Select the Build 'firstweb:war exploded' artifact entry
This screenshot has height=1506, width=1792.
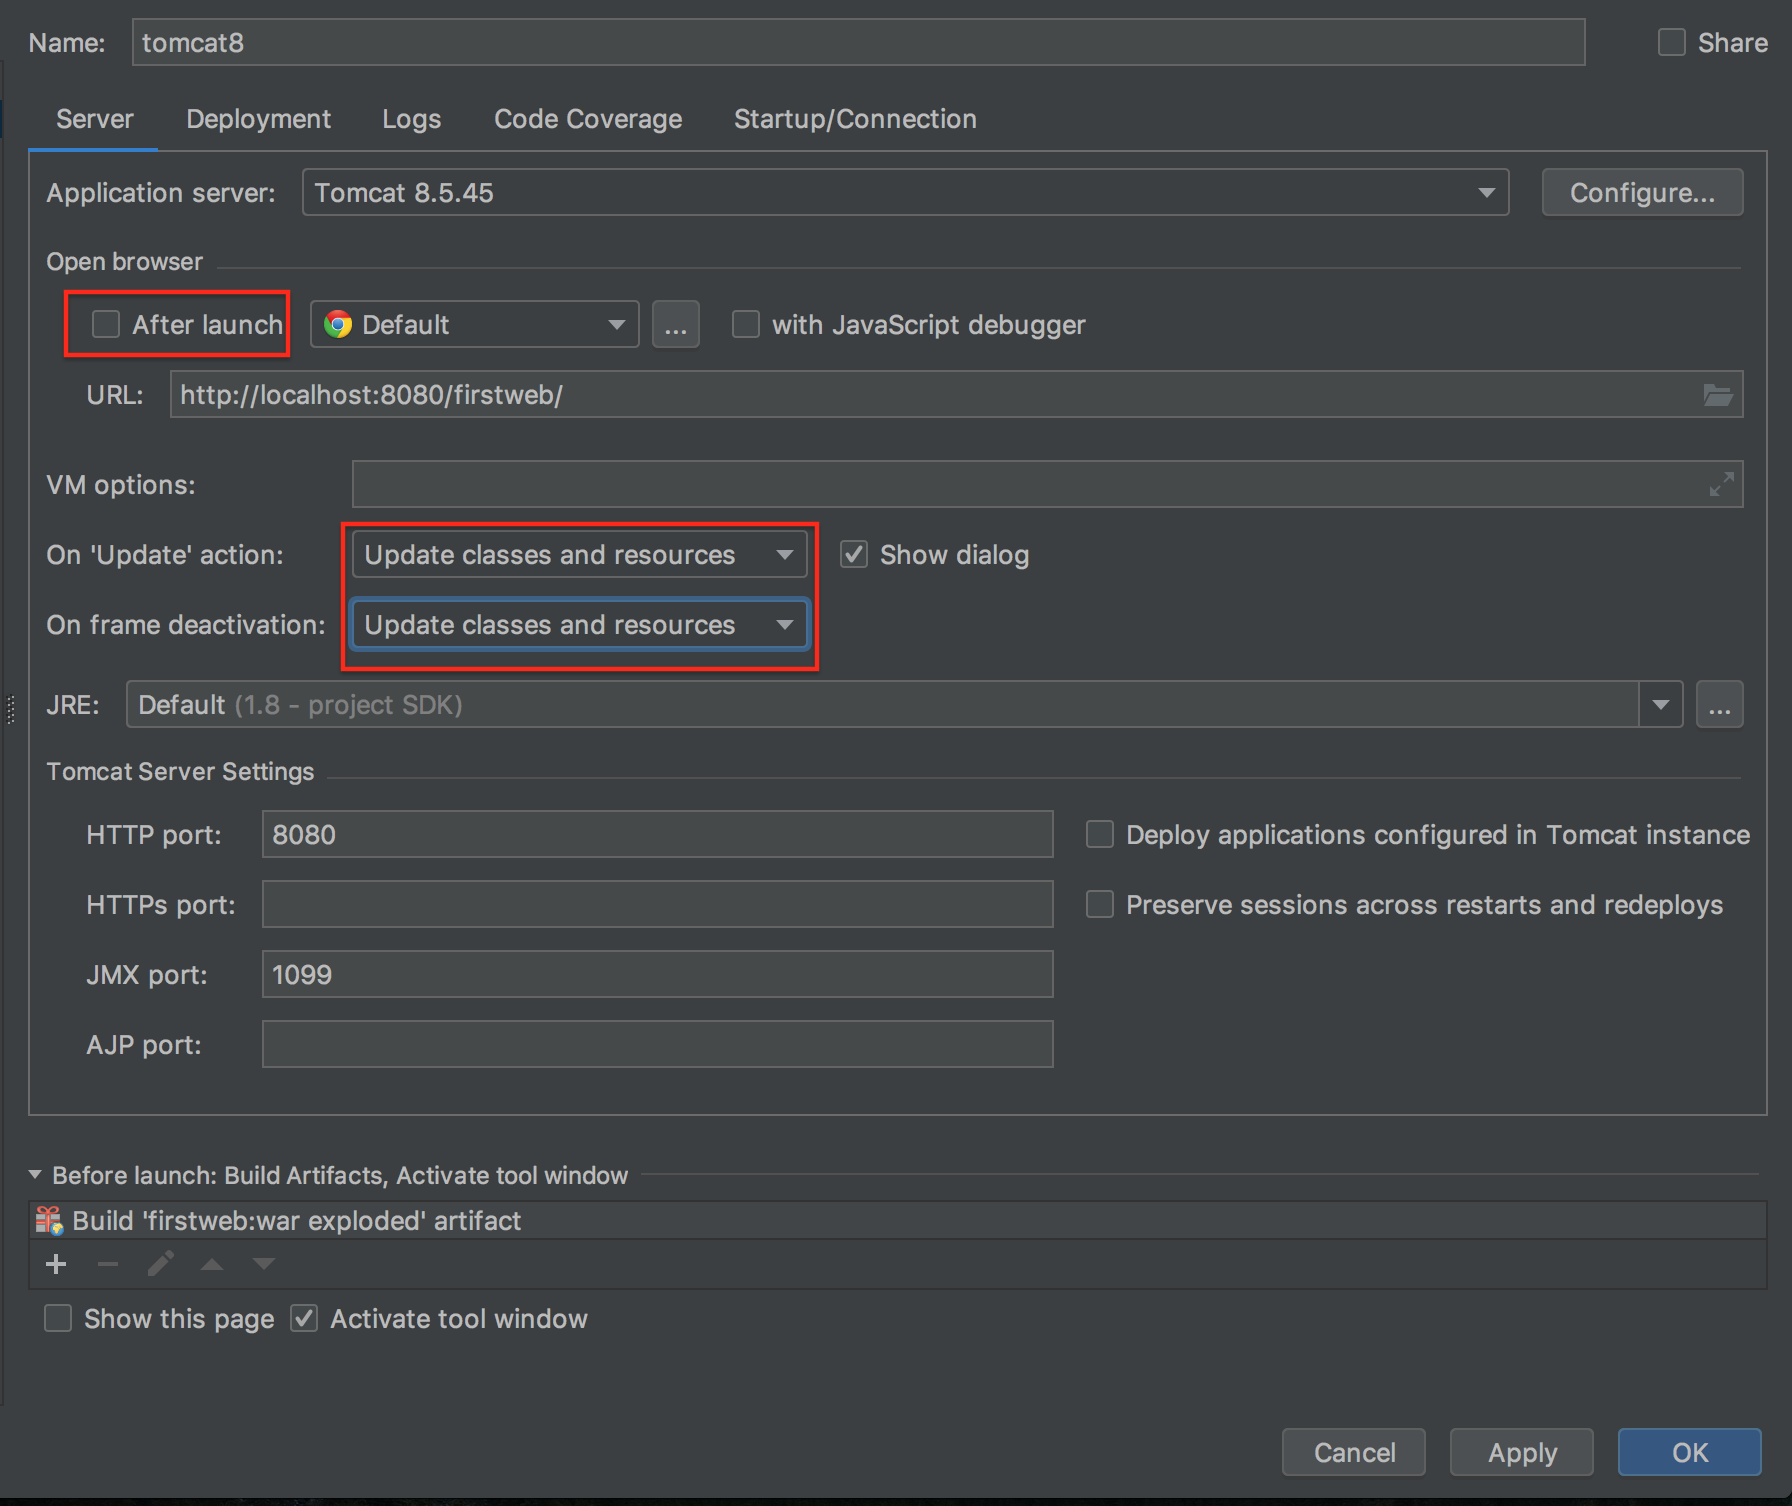[297, 1221]
